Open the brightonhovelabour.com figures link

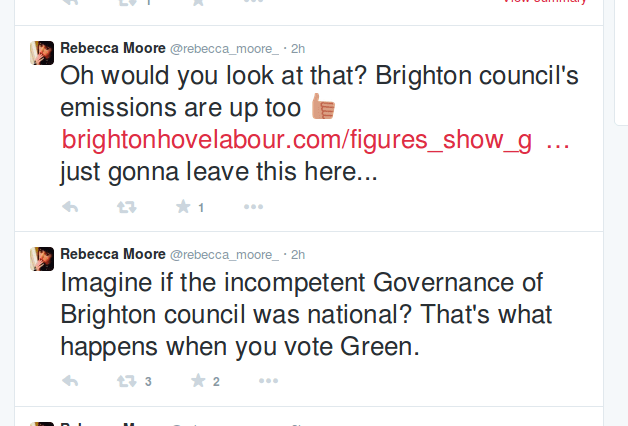click(x=296, y=140)
